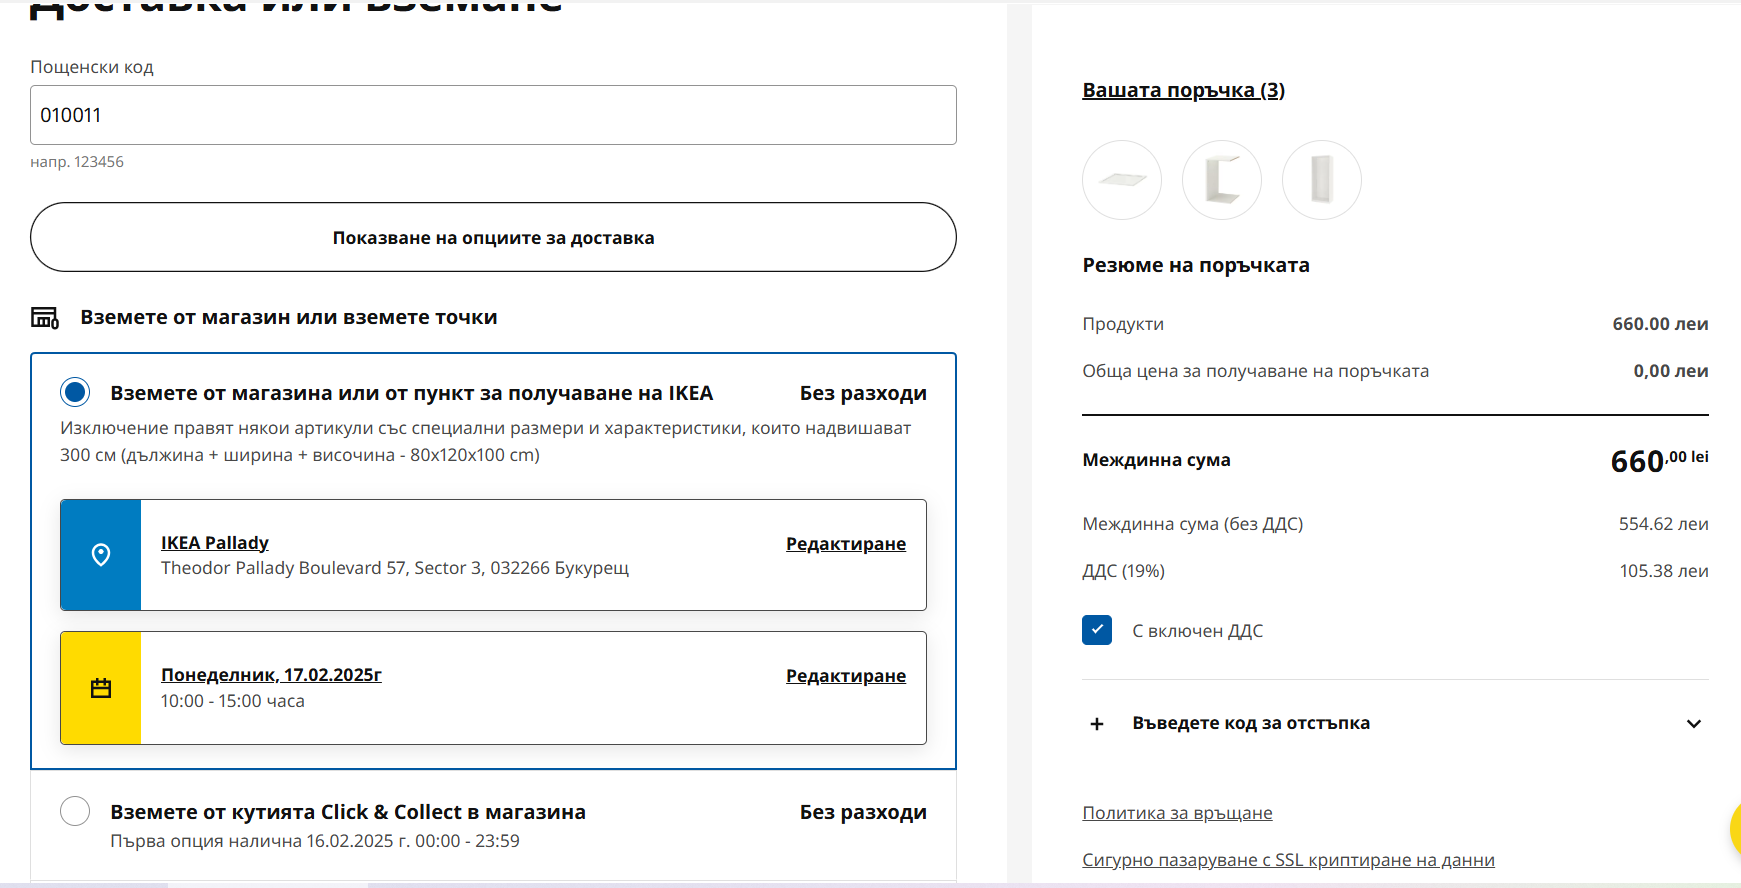Click the postal code input field

(x=493, y=115)
